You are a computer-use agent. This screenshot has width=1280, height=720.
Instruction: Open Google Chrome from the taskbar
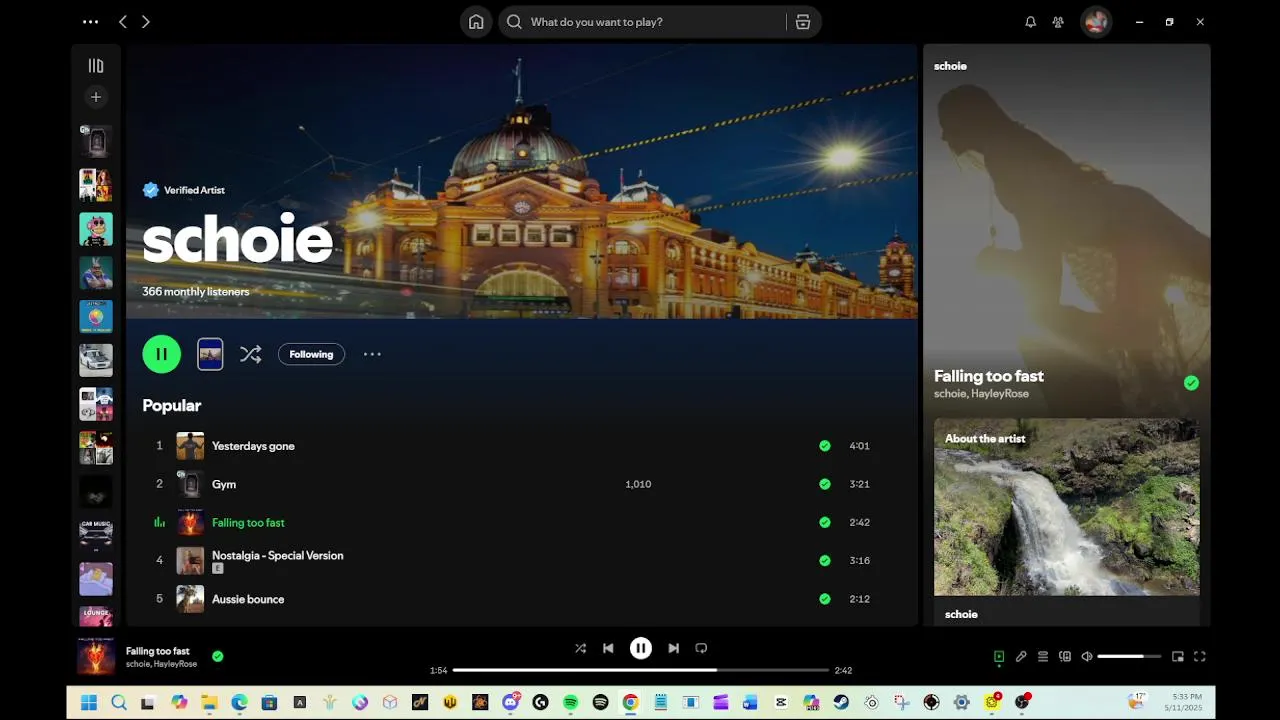coord(630,702)
